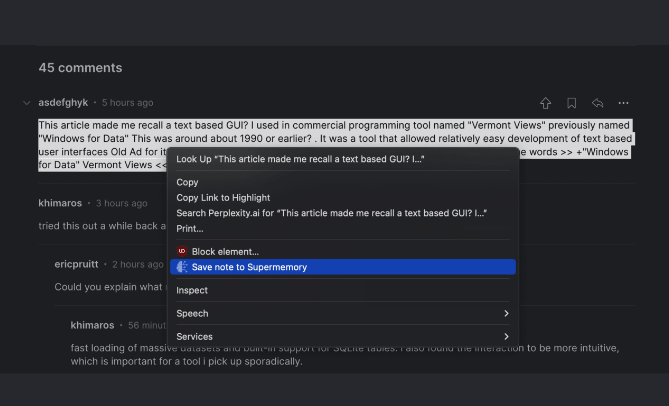Open more options for asdefghyk comment
The image size is (669, 406).
(x=624, y=103)
